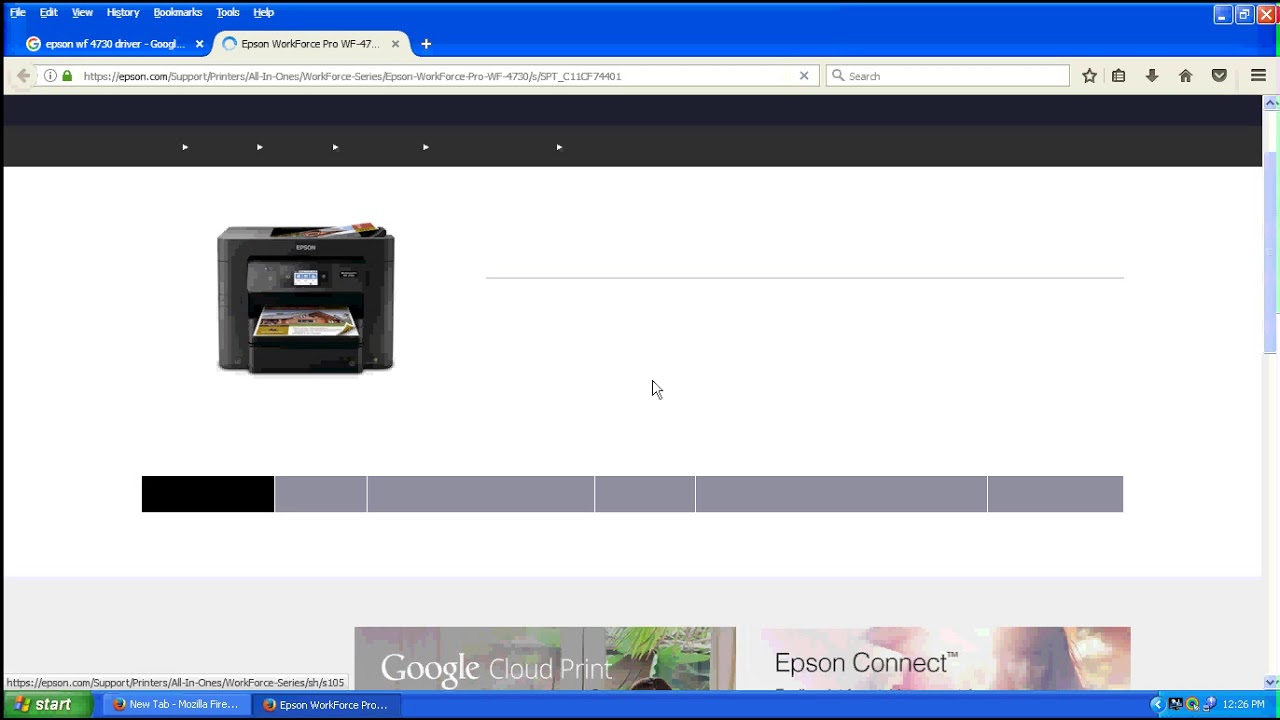Click Google favicon on first tab
Viewport: 1280px width, 720px height.
[33, 44]
